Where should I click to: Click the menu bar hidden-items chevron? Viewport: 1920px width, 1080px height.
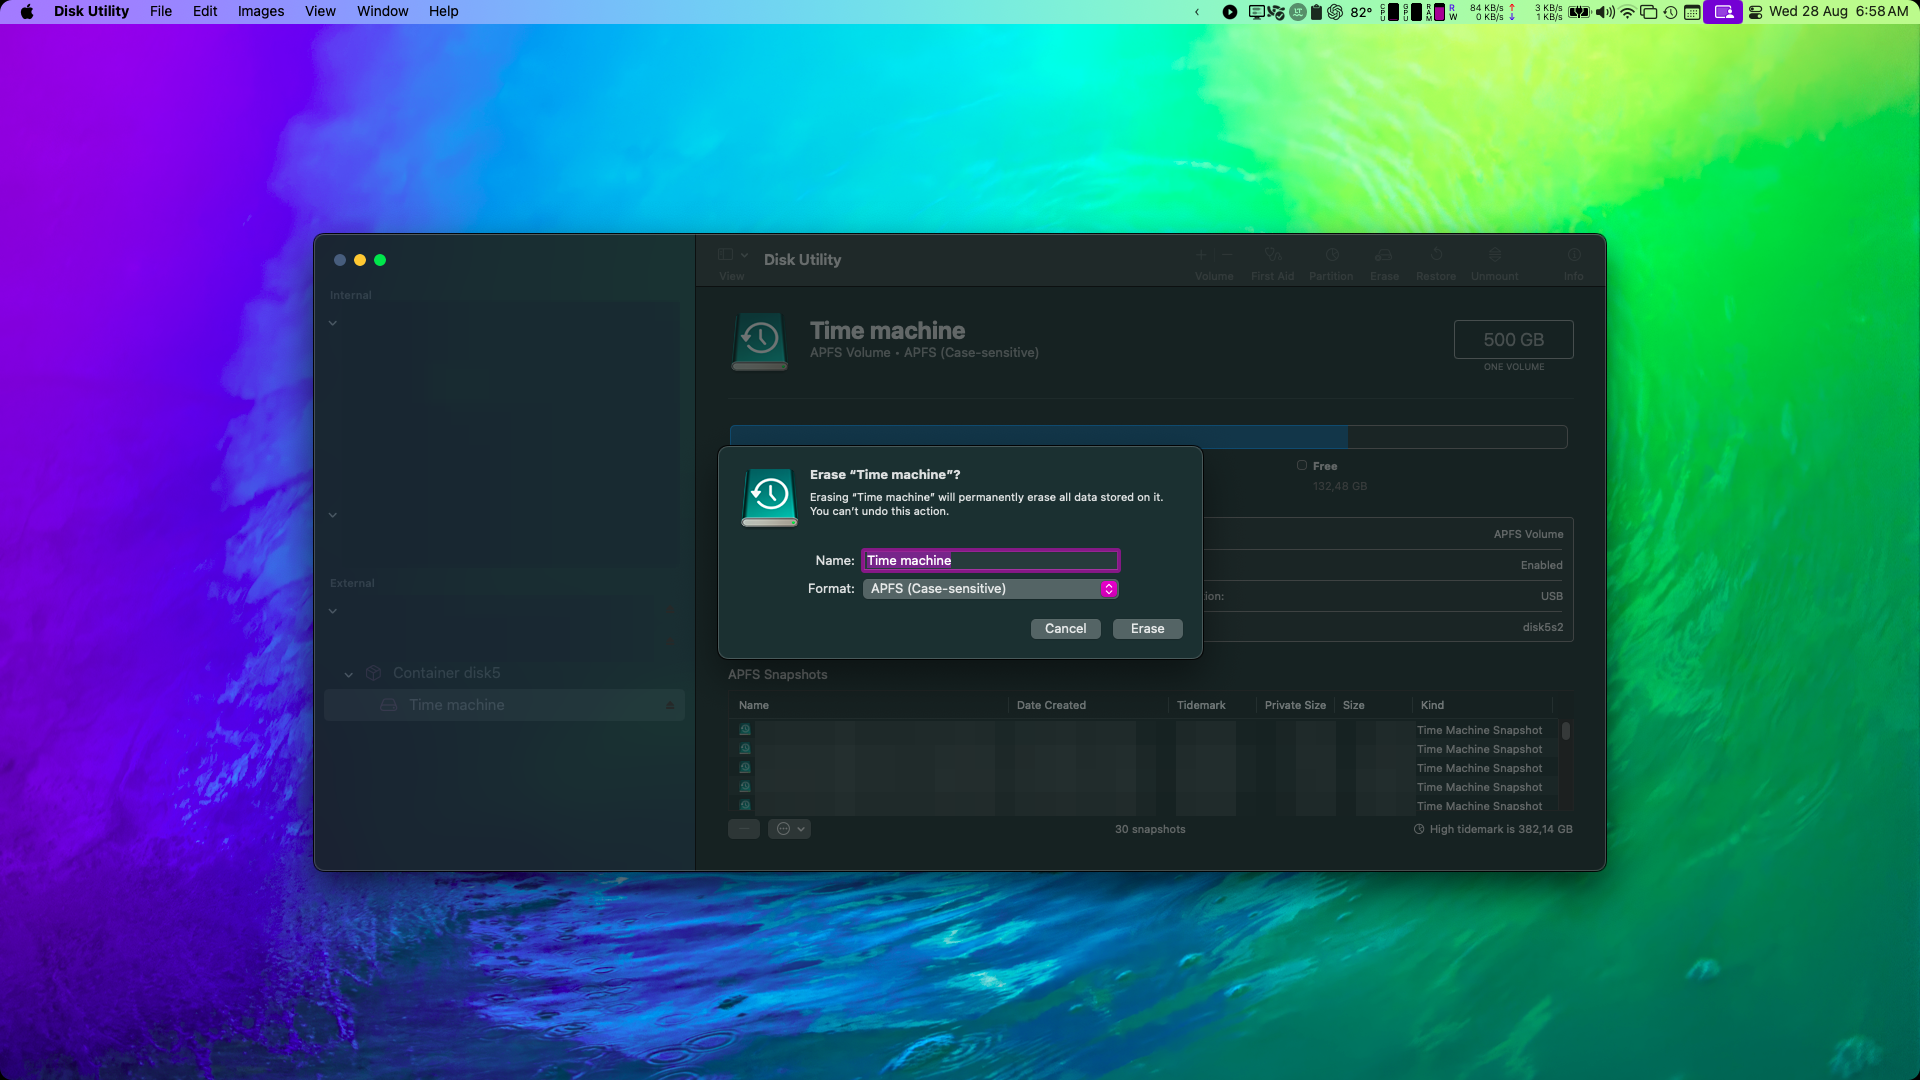tap(1197, 12)
